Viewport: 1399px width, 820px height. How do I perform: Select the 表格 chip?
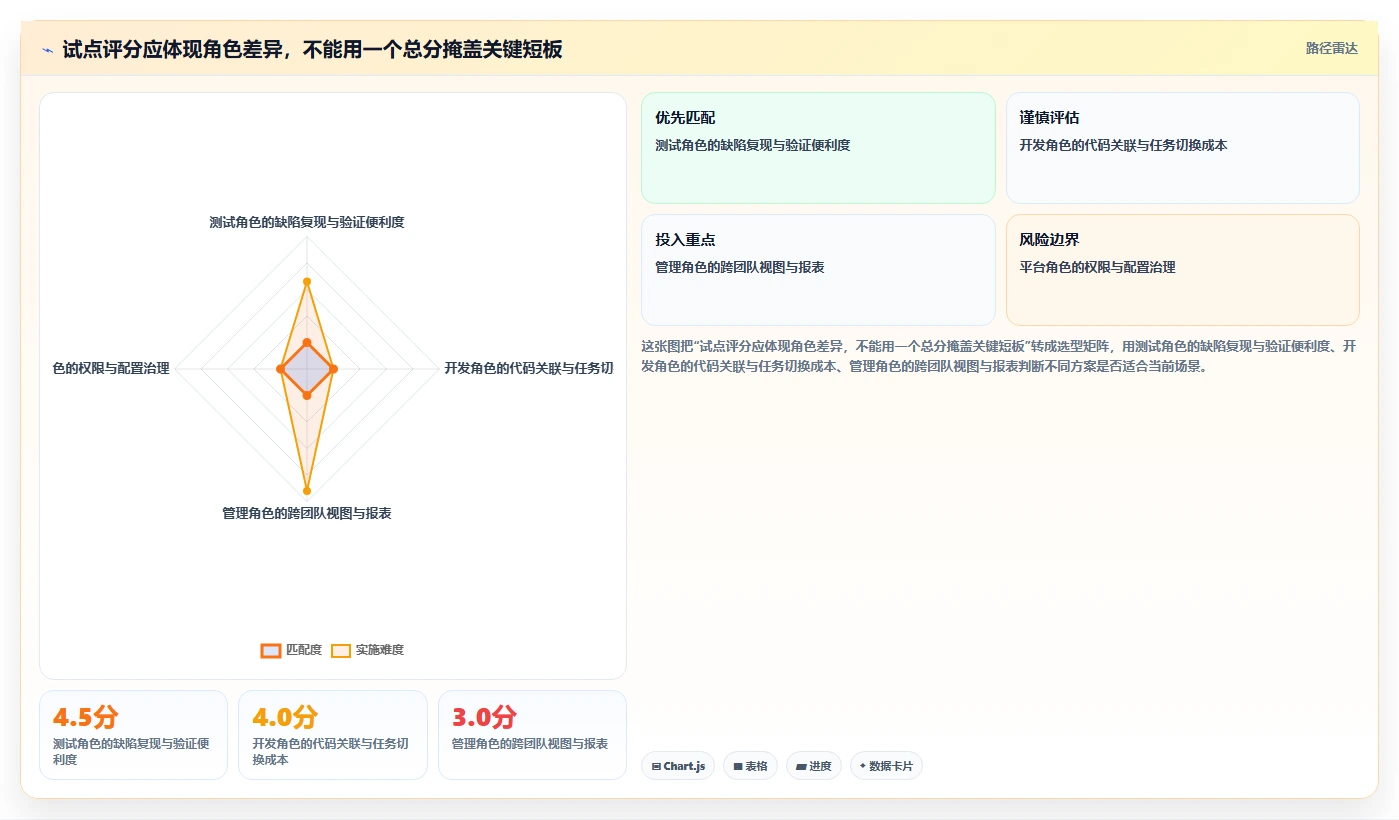click(750, 766)
